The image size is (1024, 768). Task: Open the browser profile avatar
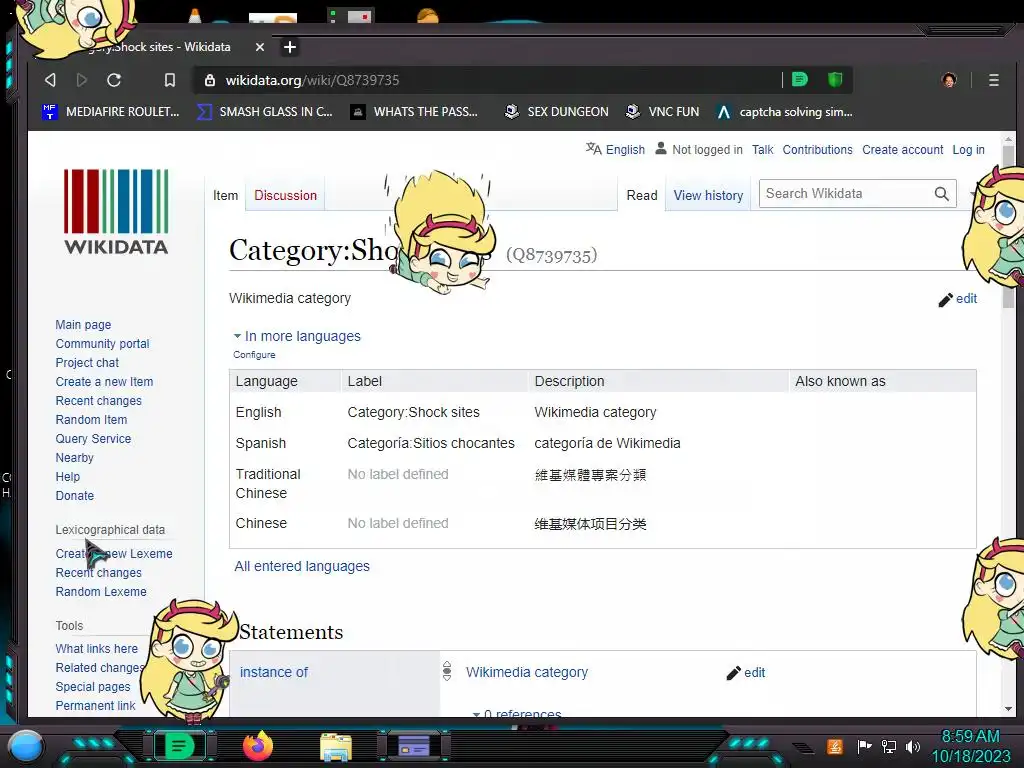point(949,80)
